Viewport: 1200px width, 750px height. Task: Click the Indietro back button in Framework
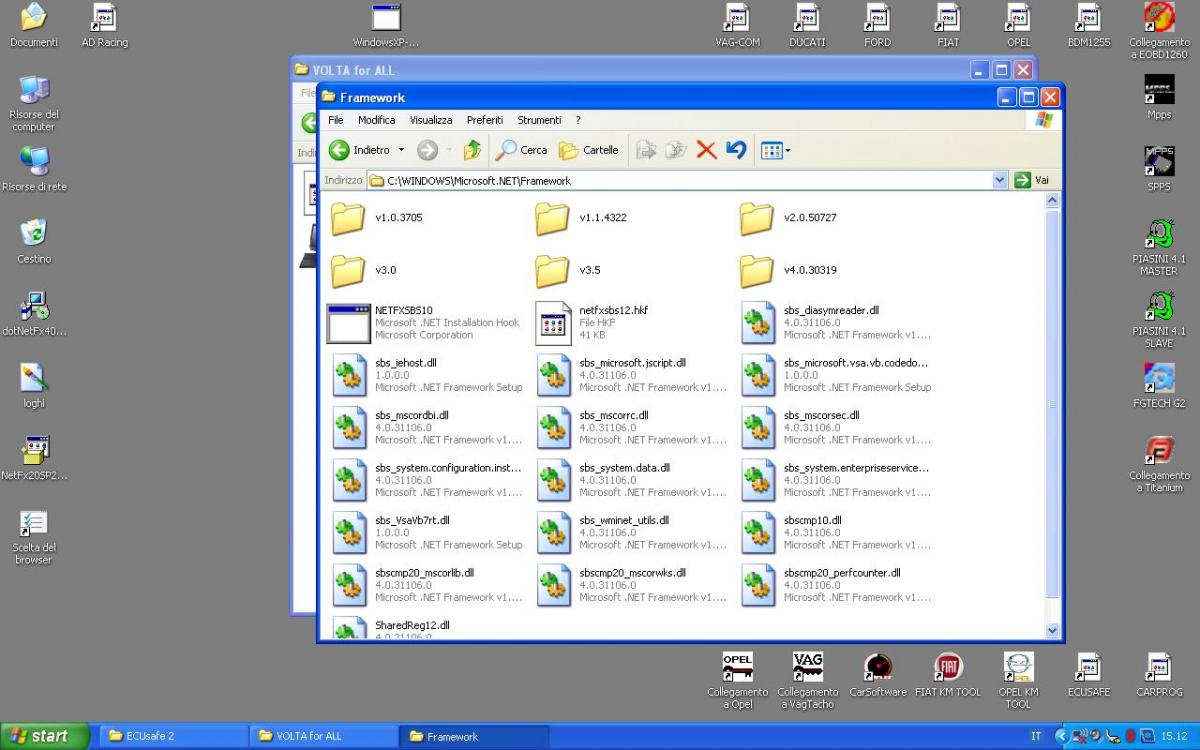coord(359,150)
